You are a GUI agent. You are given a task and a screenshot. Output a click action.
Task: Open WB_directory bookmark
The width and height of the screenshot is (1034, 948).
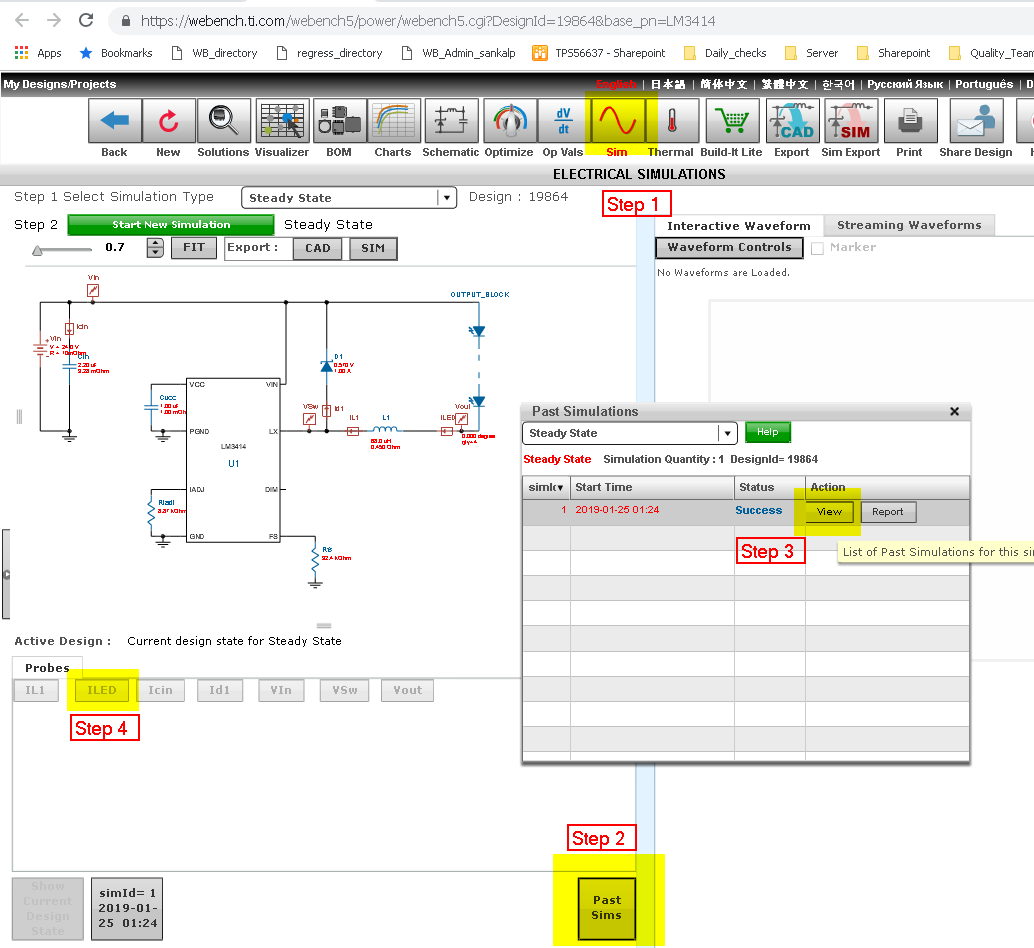tap(214, 53)
